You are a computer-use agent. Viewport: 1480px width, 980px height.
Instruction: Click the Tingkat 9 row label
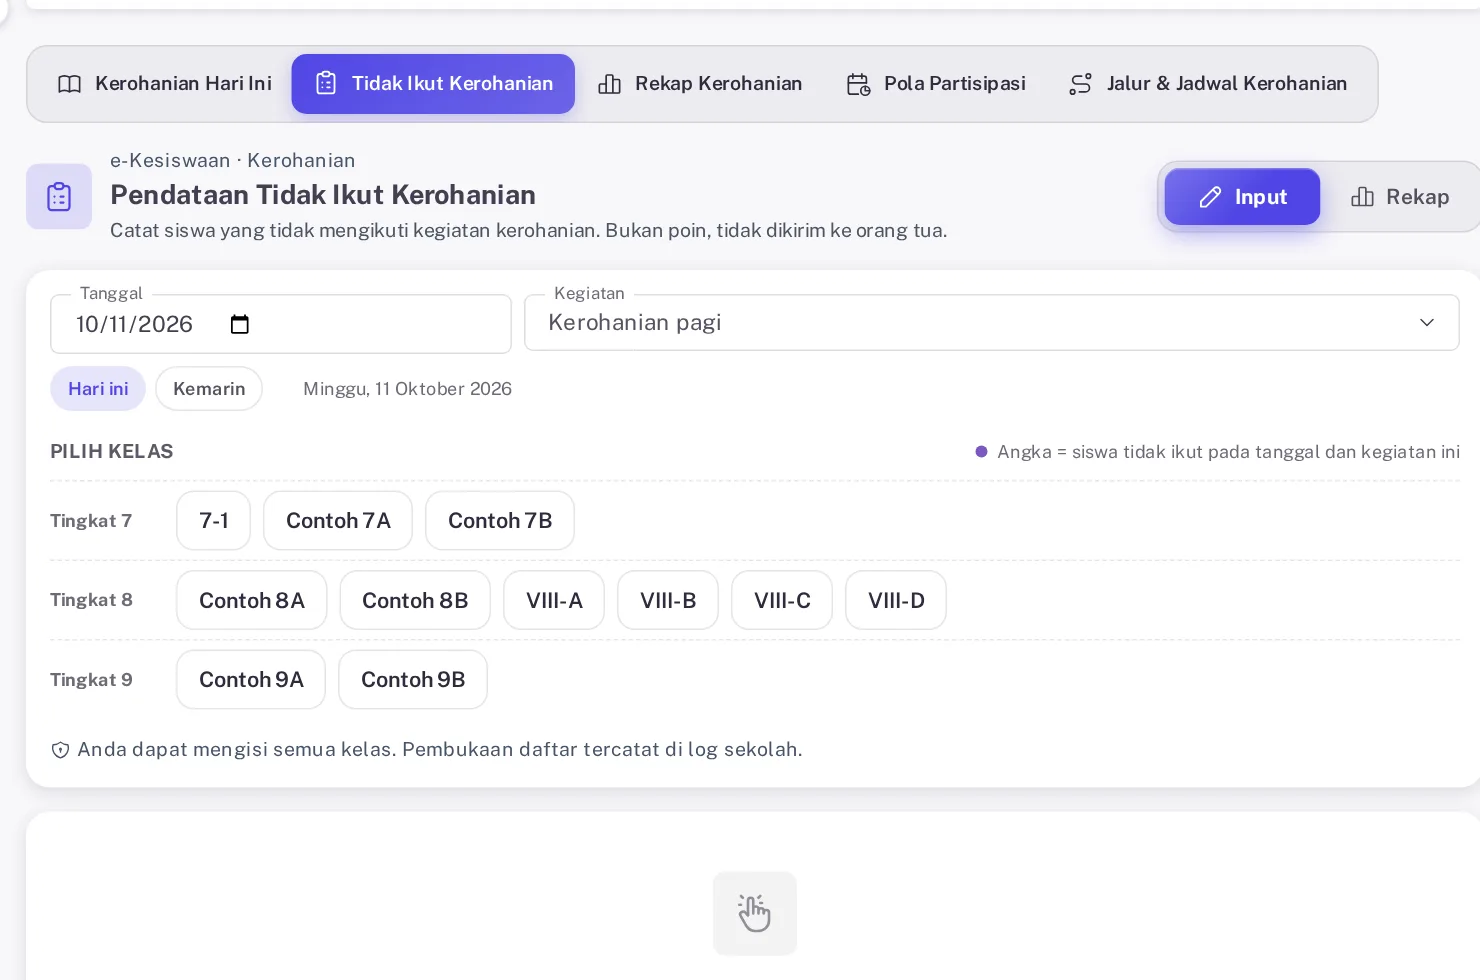pyautogui.click(x=91, y=680)
